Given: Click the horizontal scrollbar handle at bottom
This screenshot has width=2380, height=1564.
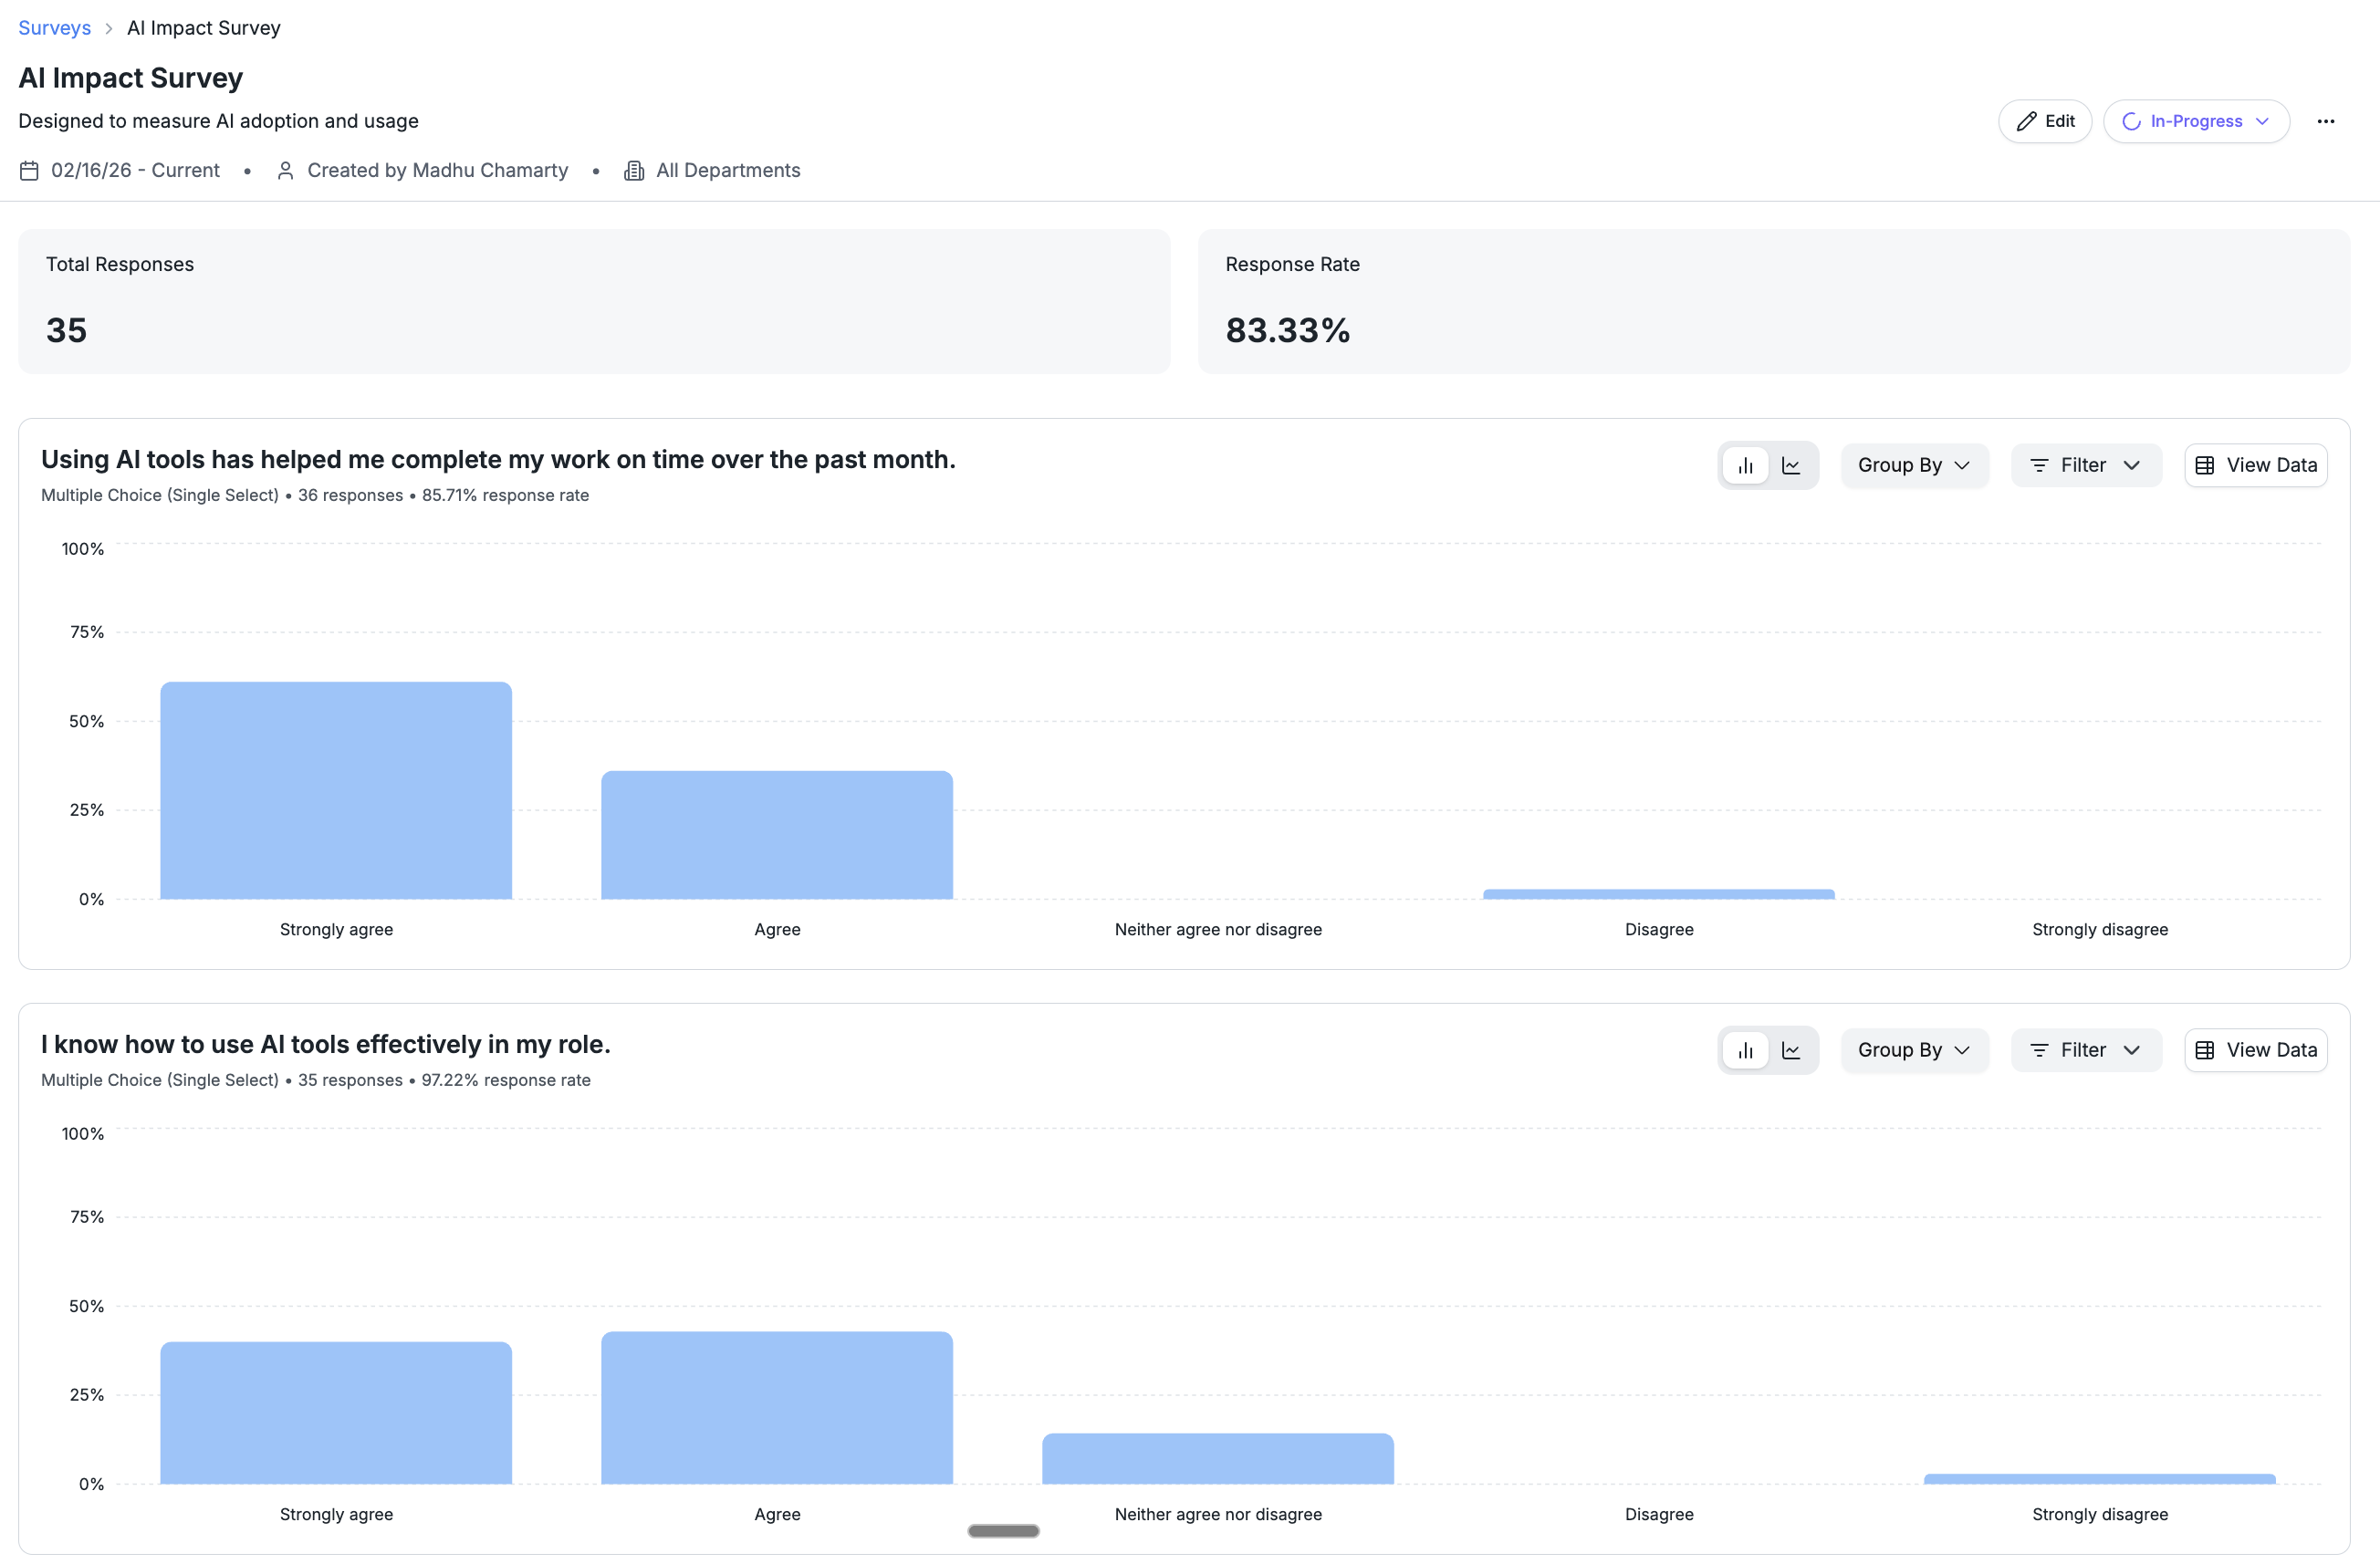Looking at the screenshot, I should pyautogui.click(x=1003, y=1531).
